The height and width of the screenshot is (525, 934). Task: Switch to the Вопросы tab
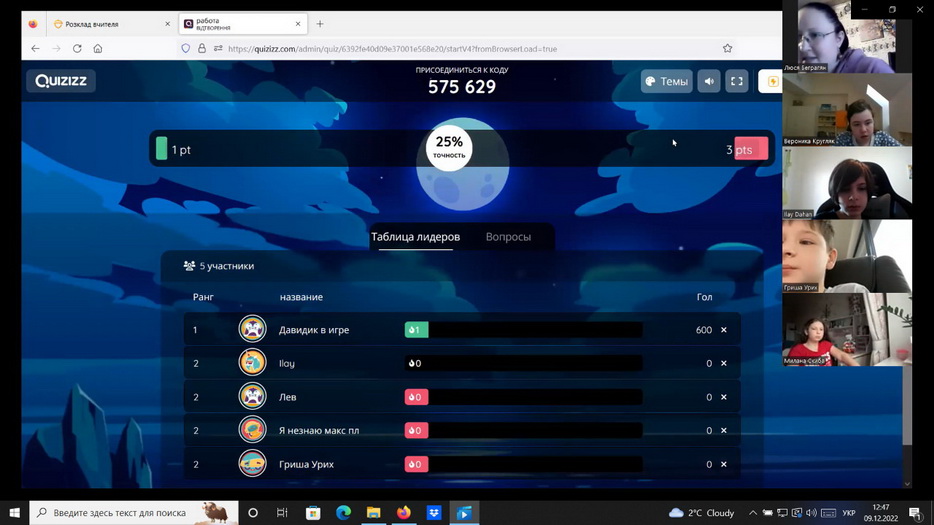click(508, 237)
